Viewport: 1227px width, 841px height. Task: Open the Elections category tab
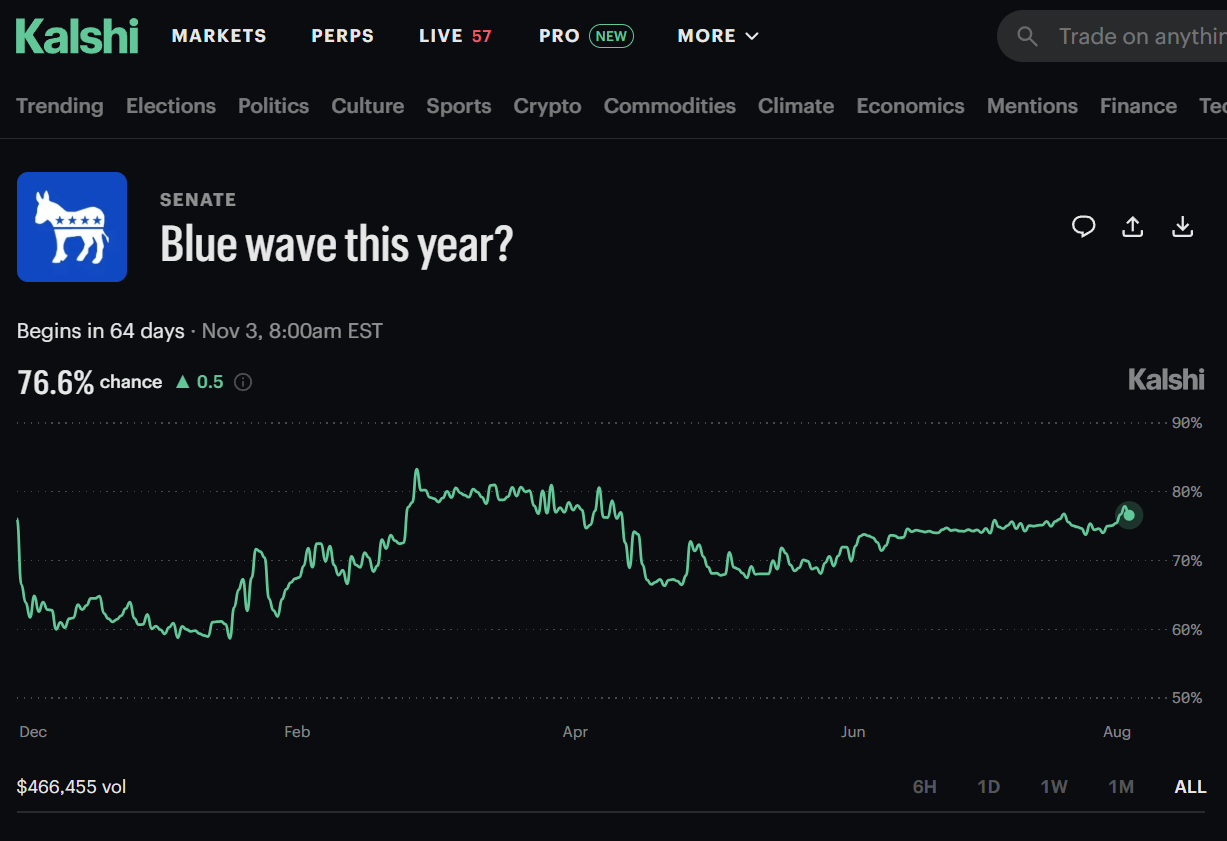point(171,106)
